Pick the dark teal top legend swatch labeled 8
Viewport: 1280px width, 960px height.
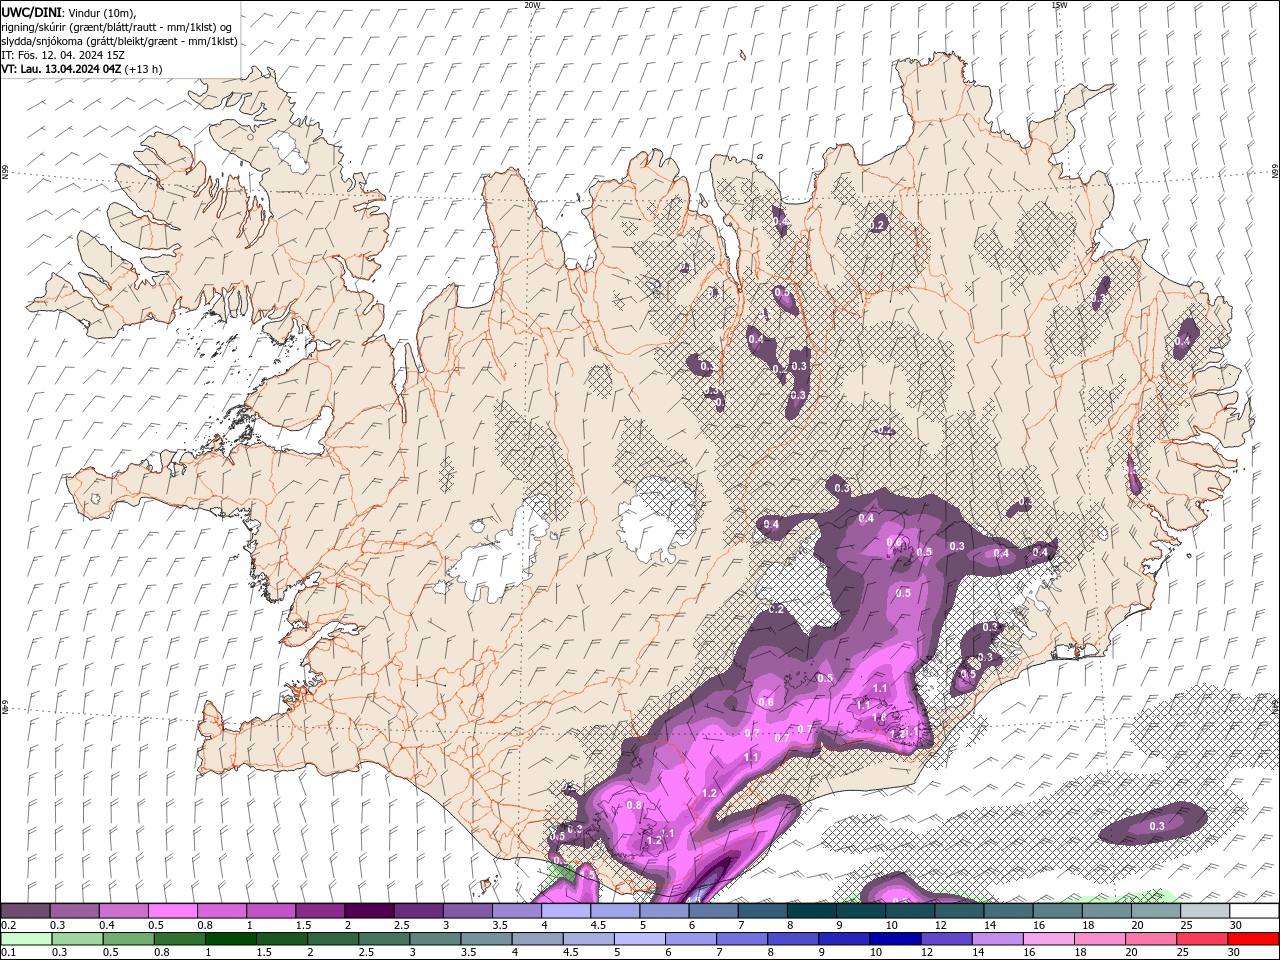[812, 911]
